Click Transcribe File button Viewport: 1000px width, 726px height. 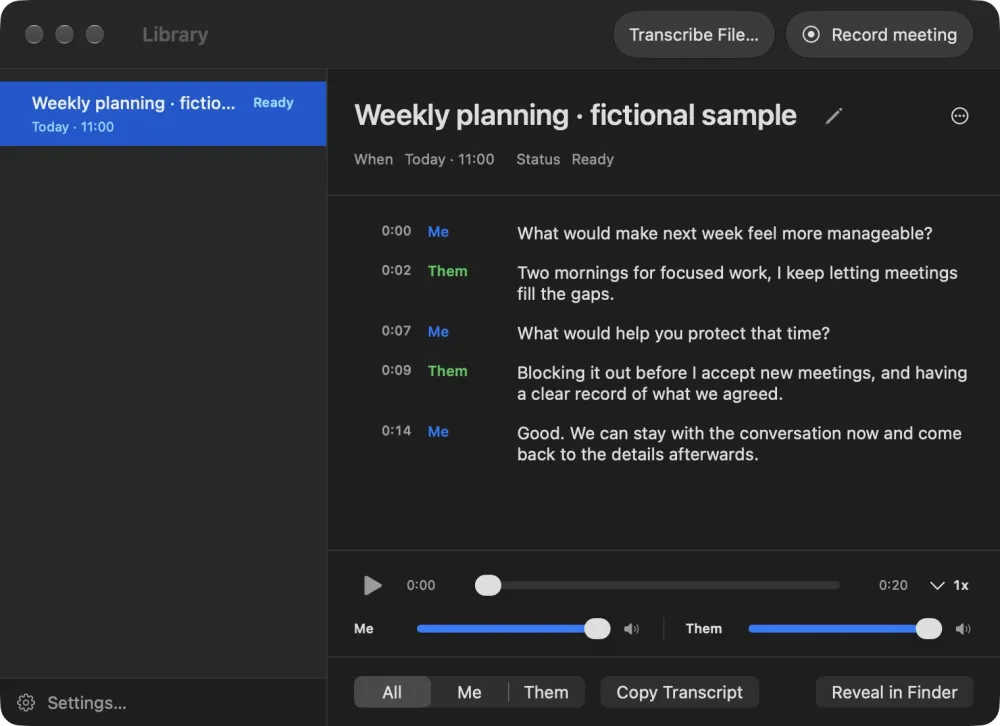coord(694,34)
